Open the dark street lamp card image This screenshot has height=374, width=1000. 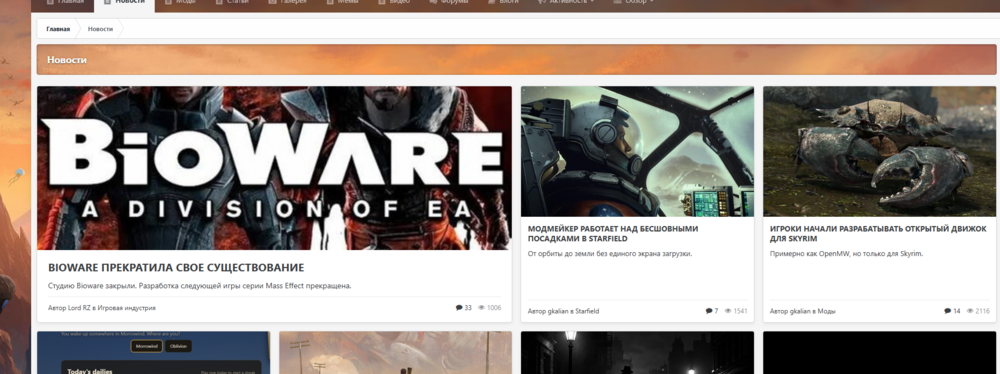[637, 352]
